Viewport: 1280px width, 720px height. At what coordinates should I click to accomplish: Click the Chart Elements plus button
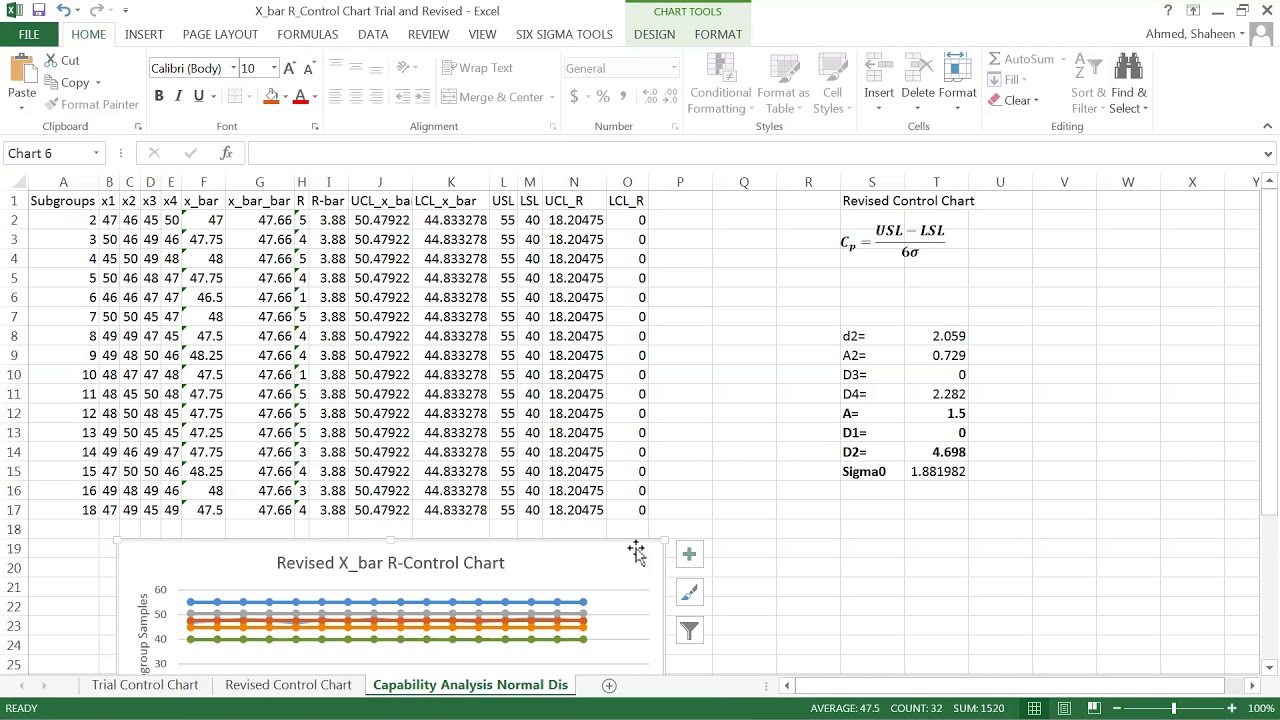tap(689, 554)
